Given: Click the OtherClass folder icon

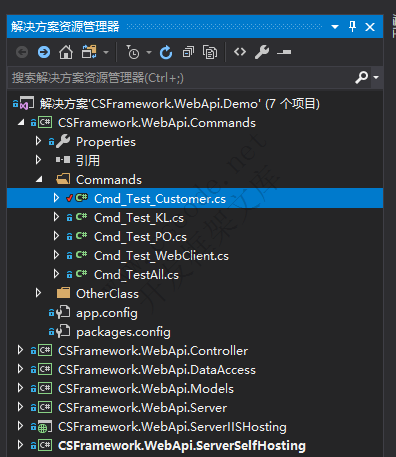Looking at the screenshot, I should tap(63, 293).
